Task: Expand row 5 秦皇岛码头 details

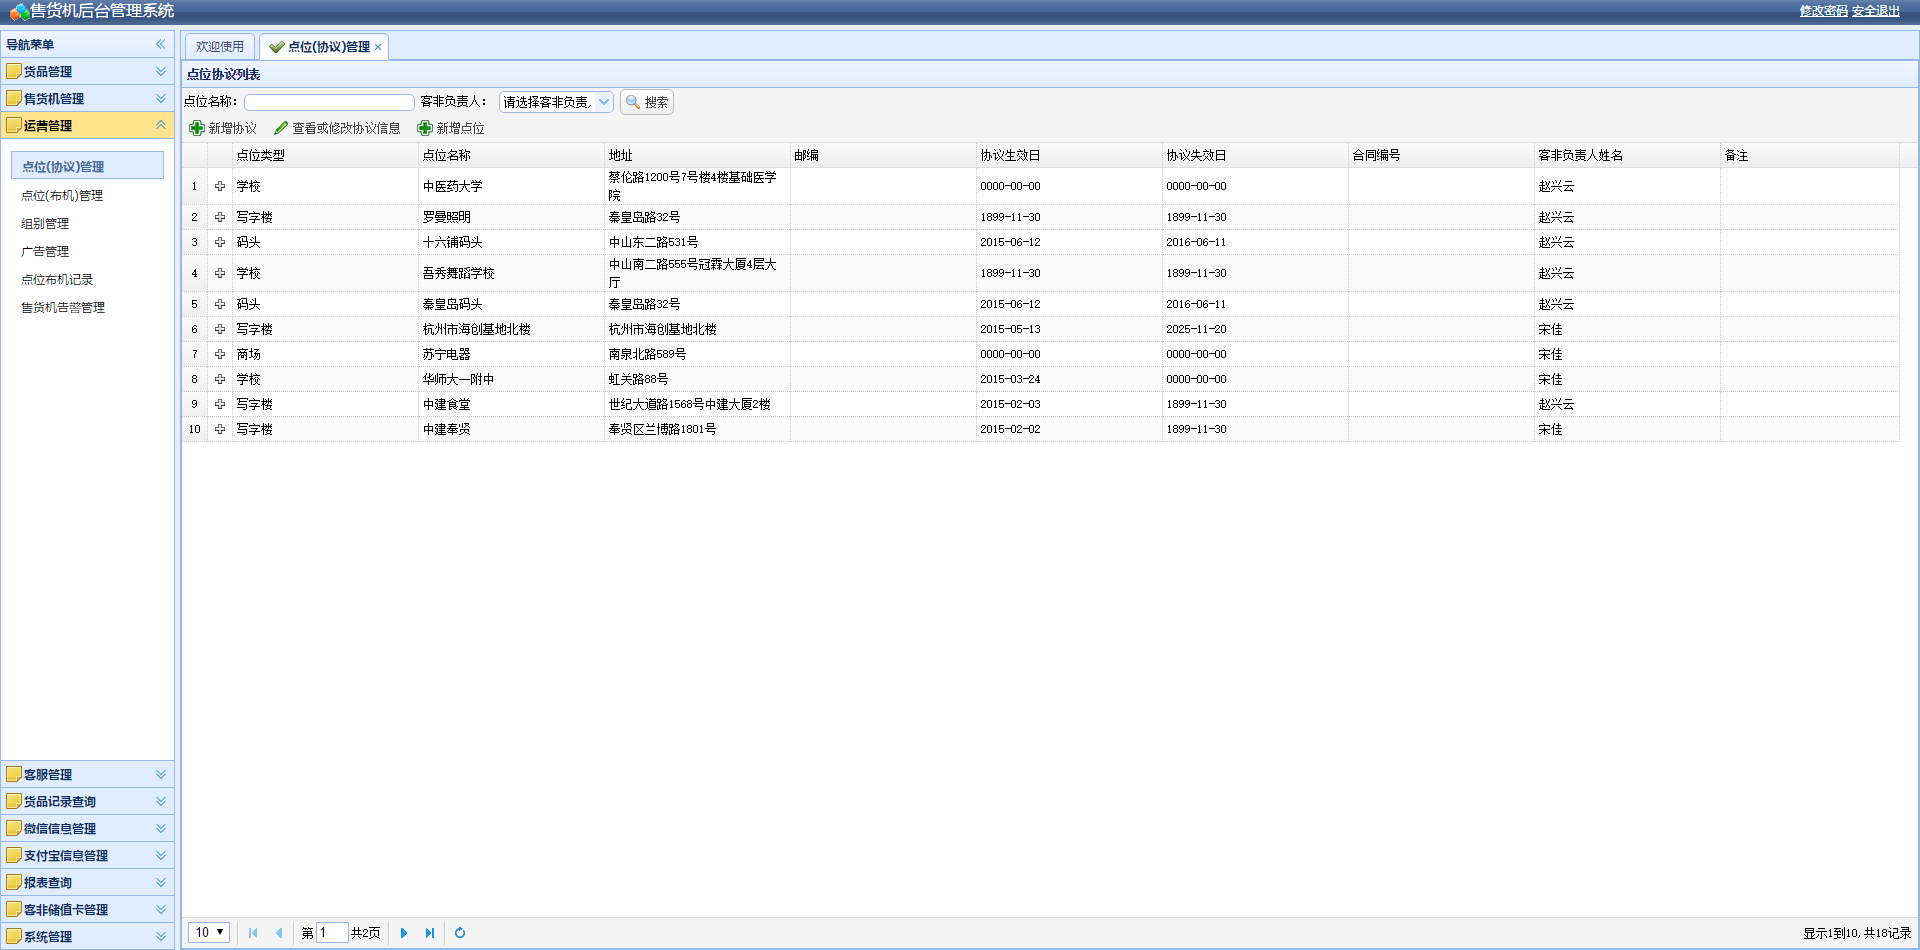Action: 220,304
